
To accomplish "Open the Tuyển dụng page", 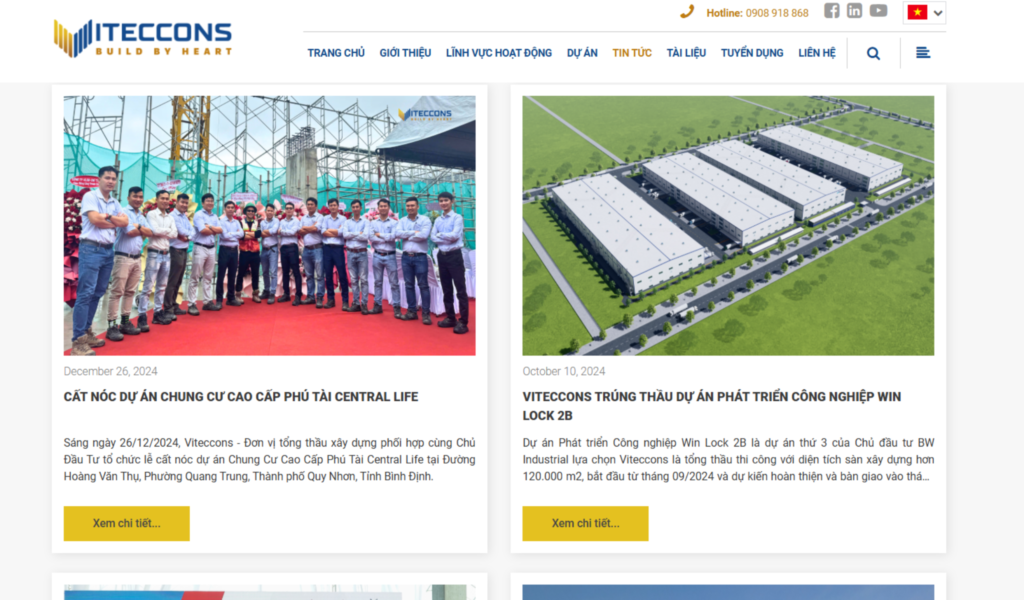I will pos(752,53).
